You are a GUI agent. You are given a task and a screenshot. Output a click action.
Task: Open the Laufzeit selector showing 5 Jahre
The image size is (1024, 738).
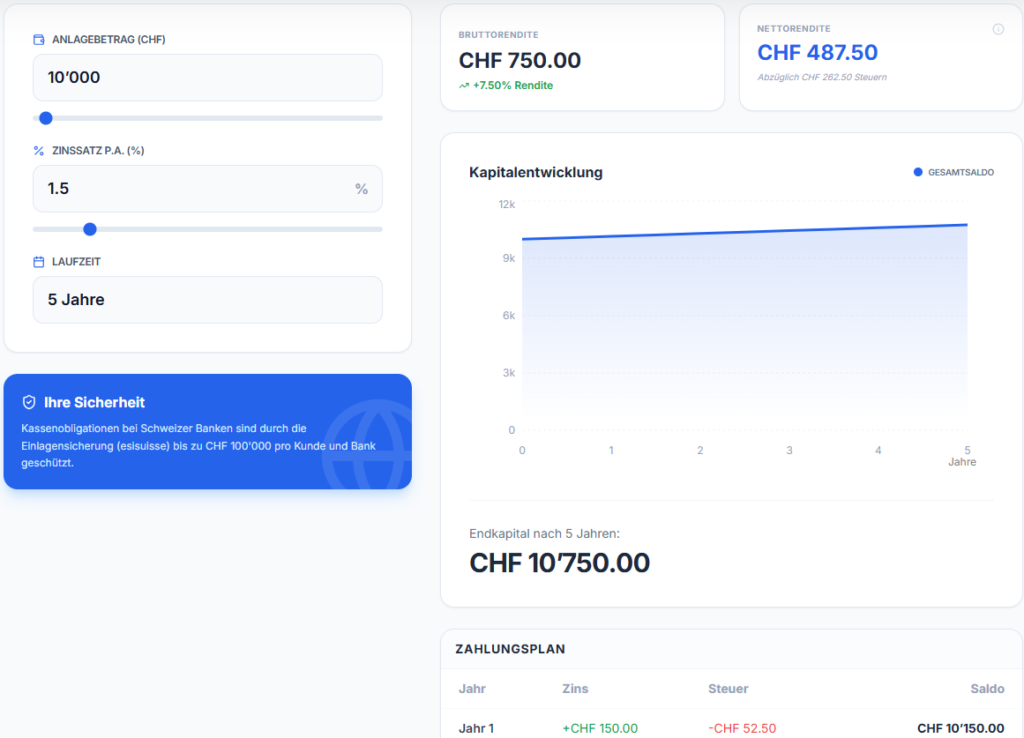[207, 300]
